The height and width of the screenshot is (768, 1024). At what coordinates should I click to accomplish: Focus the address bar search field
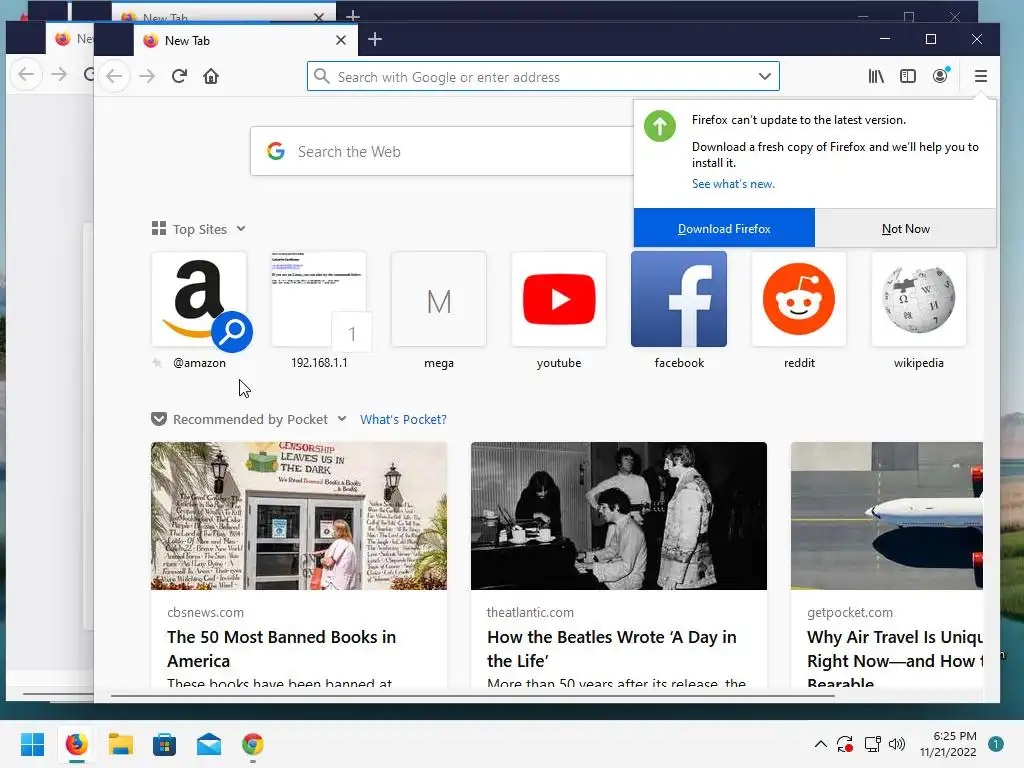[x=543, y=76]
